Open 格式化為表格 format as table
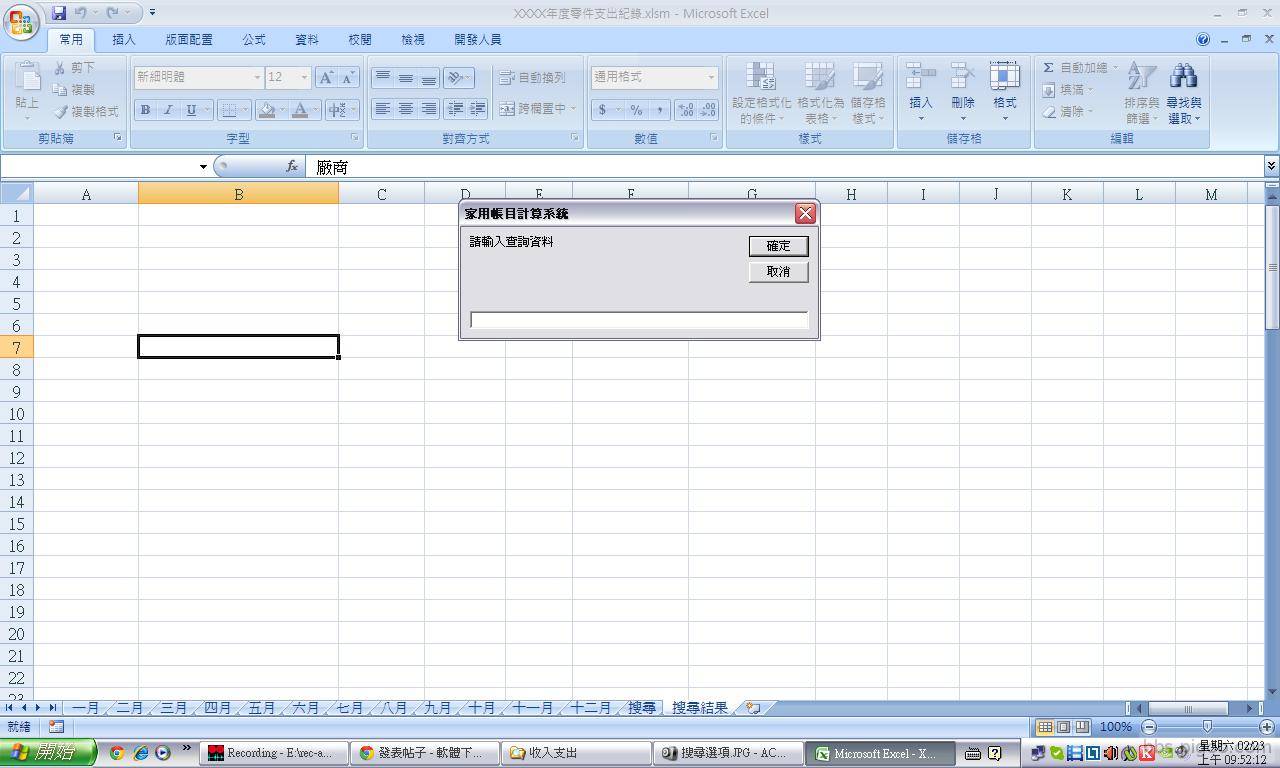Image resolution: width=1280 pixels, height=768 pixels. tap(820, 93)
